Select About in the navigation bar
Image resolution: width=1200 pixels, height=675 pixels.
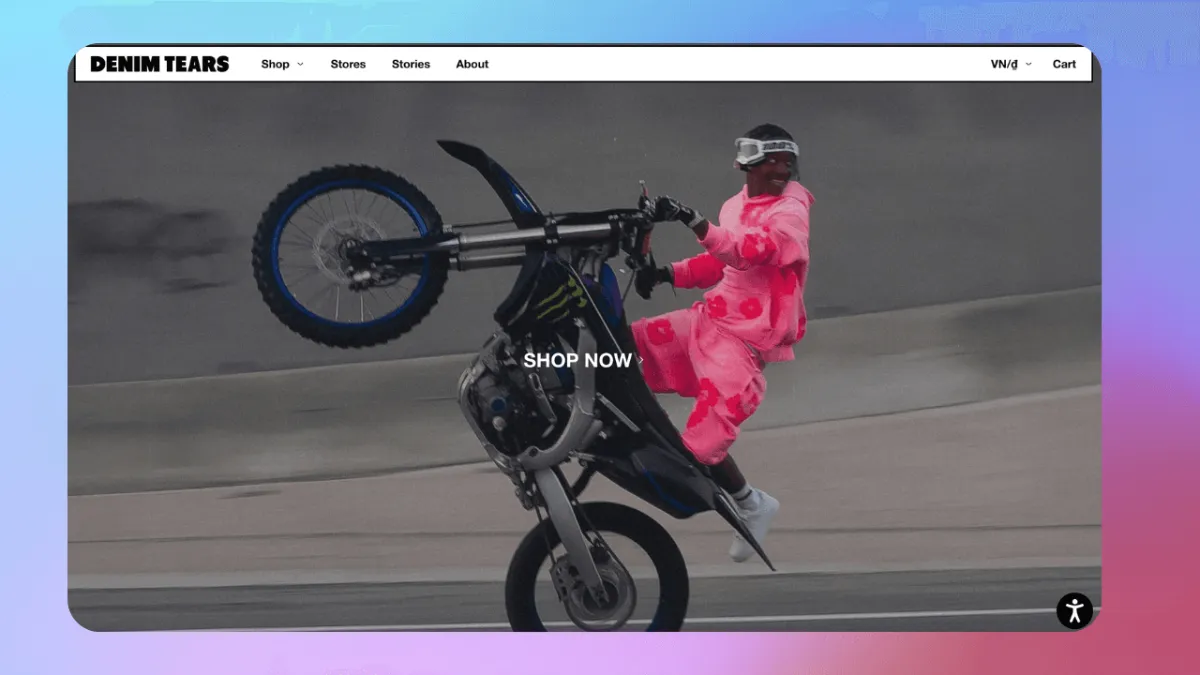click(472, 64)
